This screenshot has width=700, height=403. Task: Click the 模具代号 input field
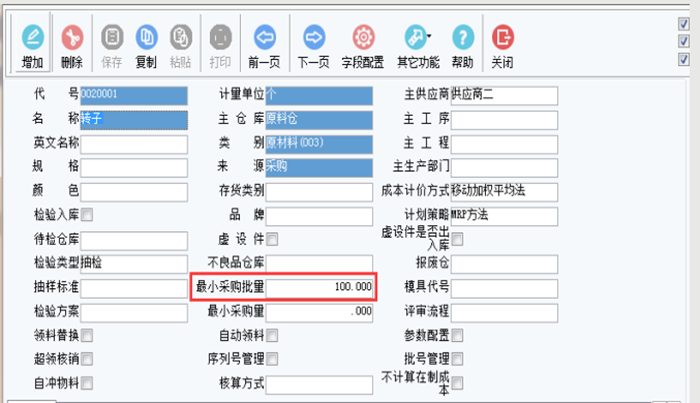coord(502,287)
